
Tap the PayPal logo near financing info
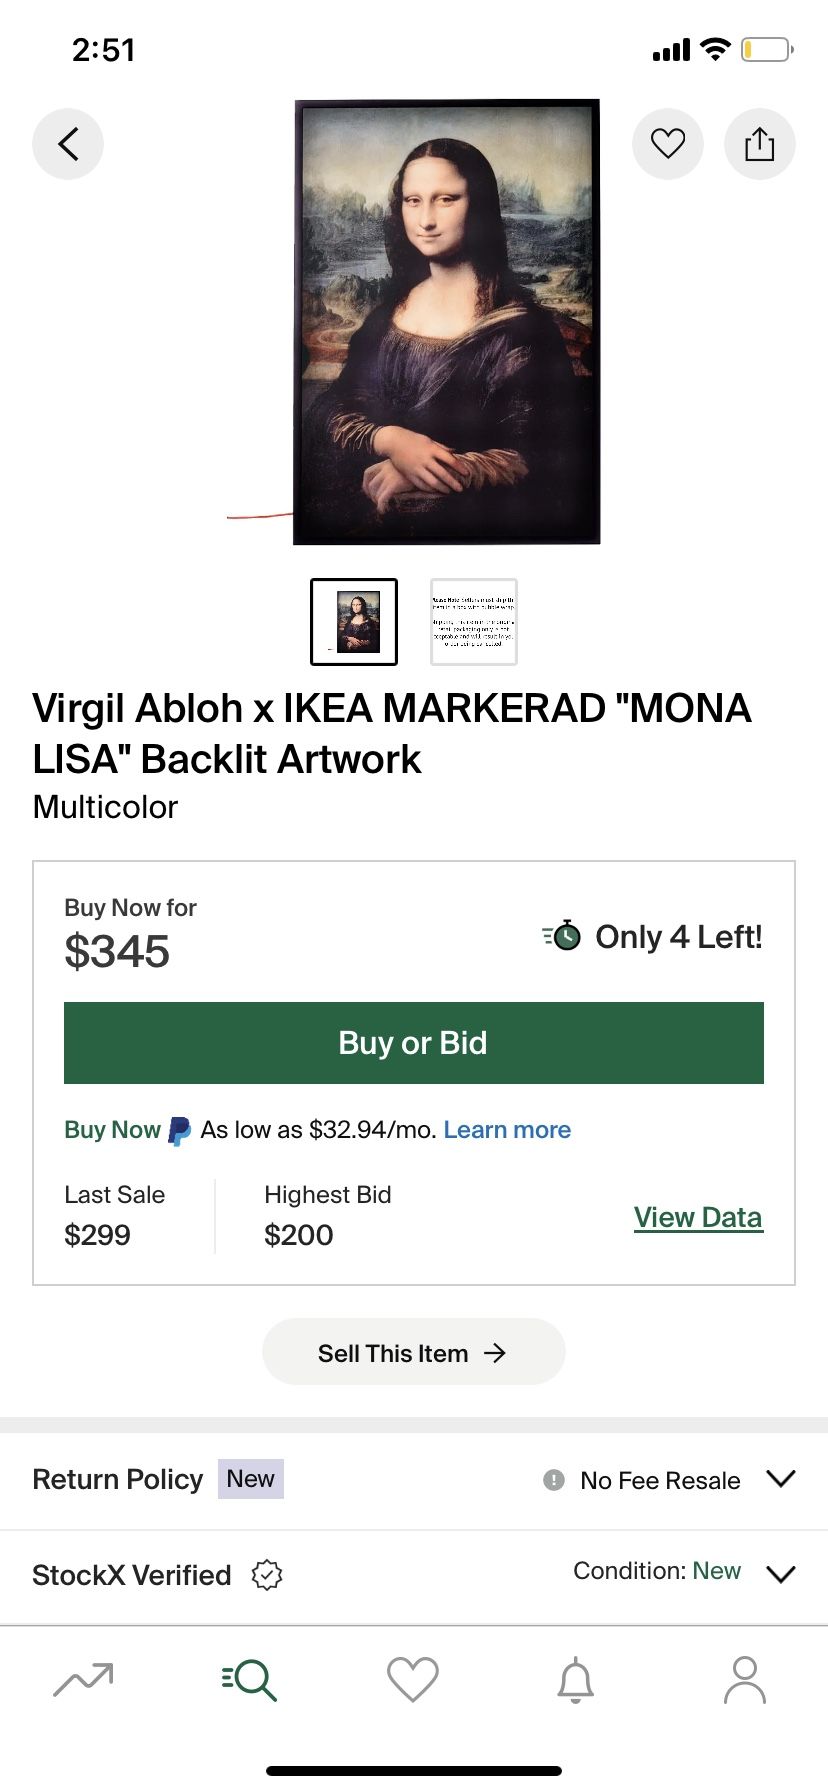pos(178,1129)
